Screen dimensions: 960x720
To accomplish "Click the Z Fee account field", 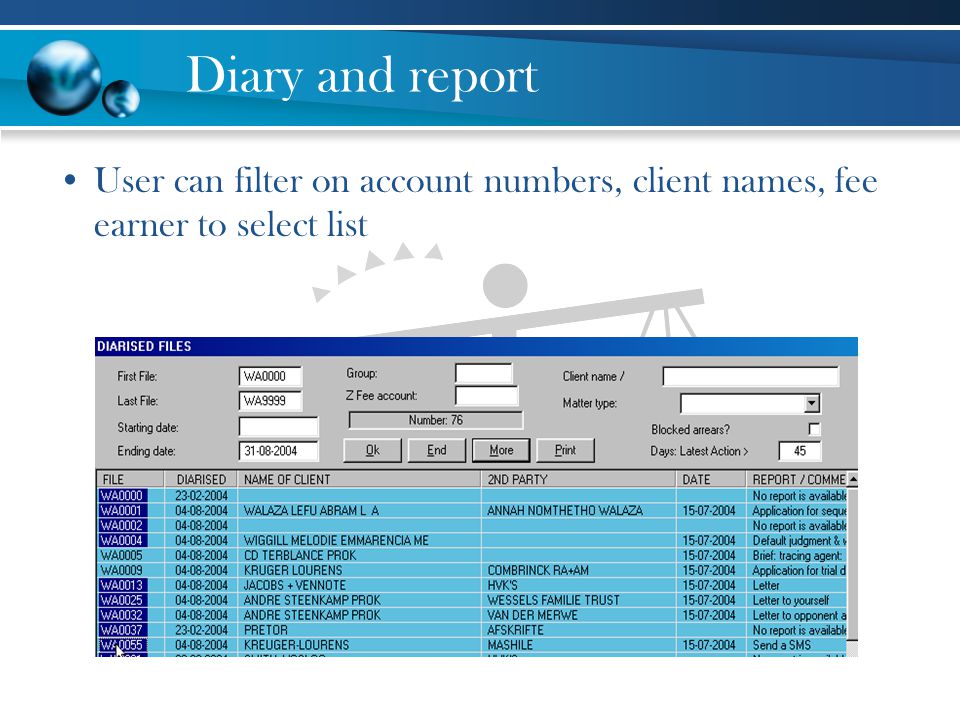I will point(487,396).
